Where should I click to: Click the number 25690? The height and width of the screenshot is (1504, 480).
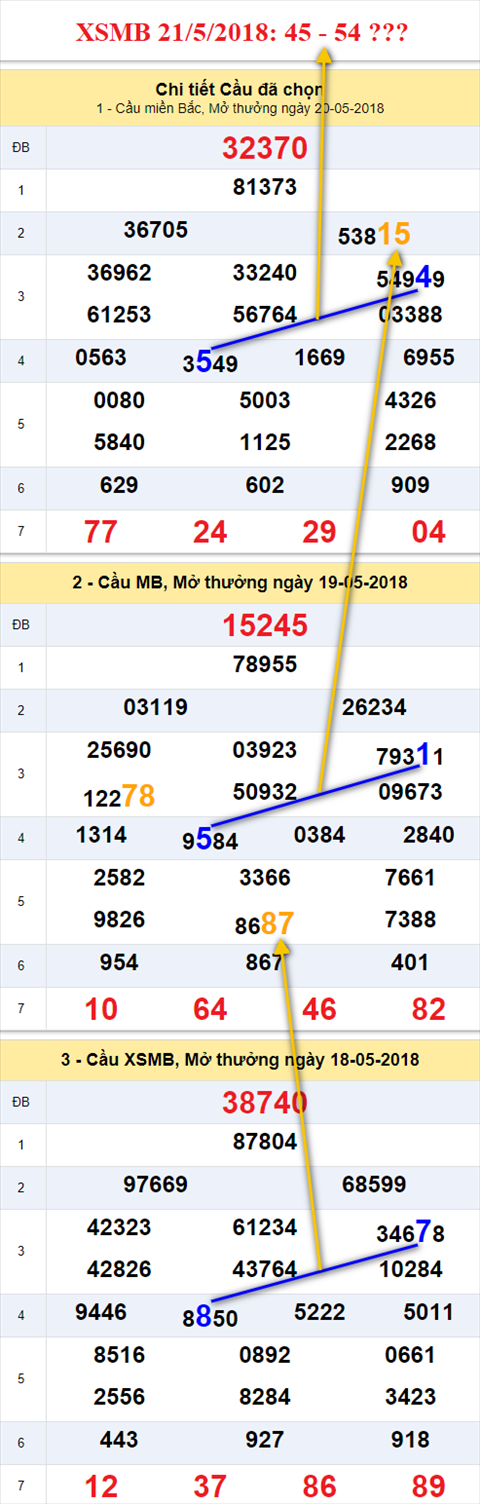click(119, 750)
